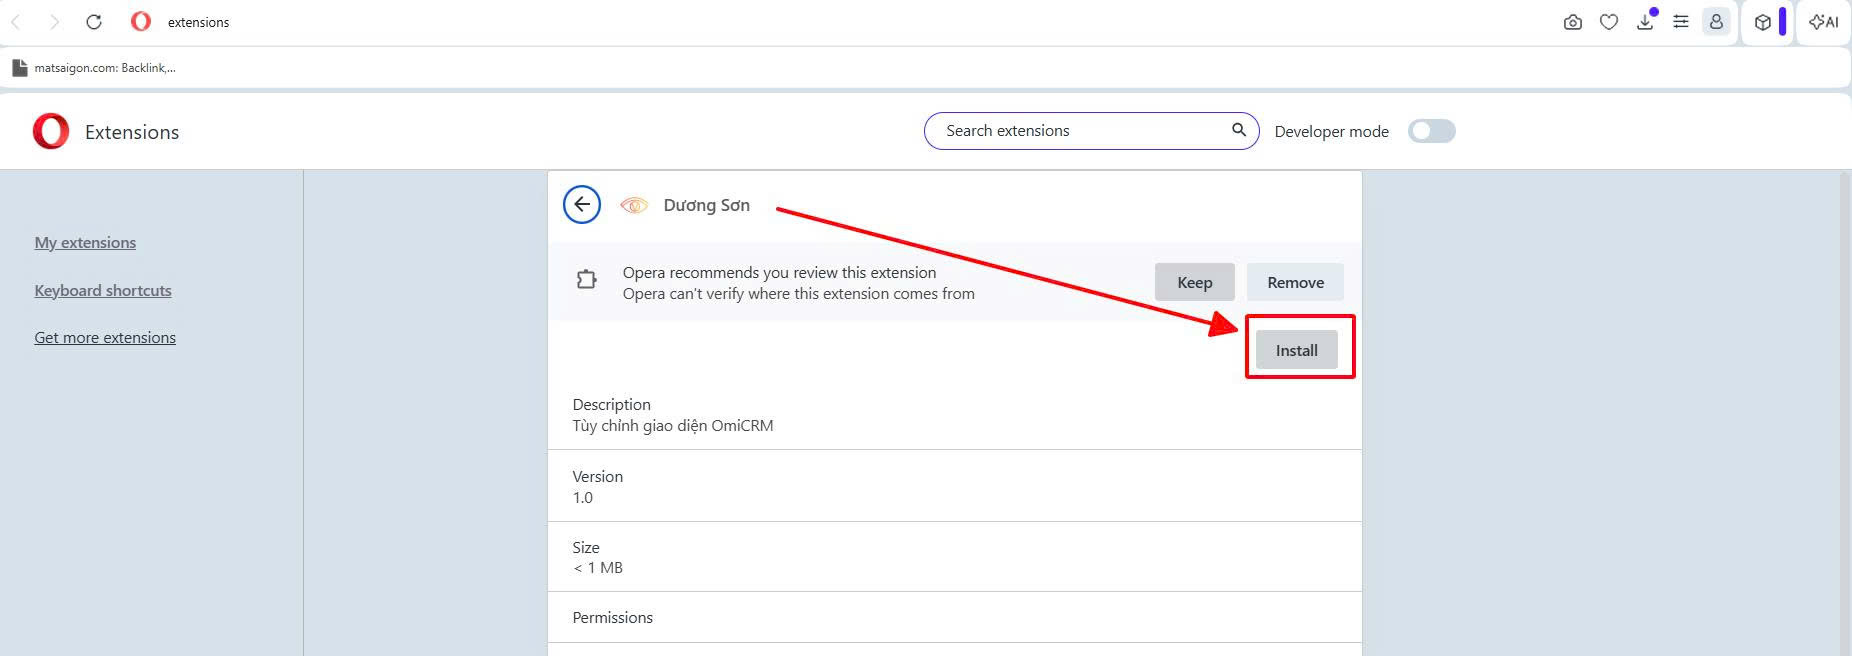Click 'Opera recommends you review this extension'
This screenshot has height=656, width=1852.
(780, 272)
